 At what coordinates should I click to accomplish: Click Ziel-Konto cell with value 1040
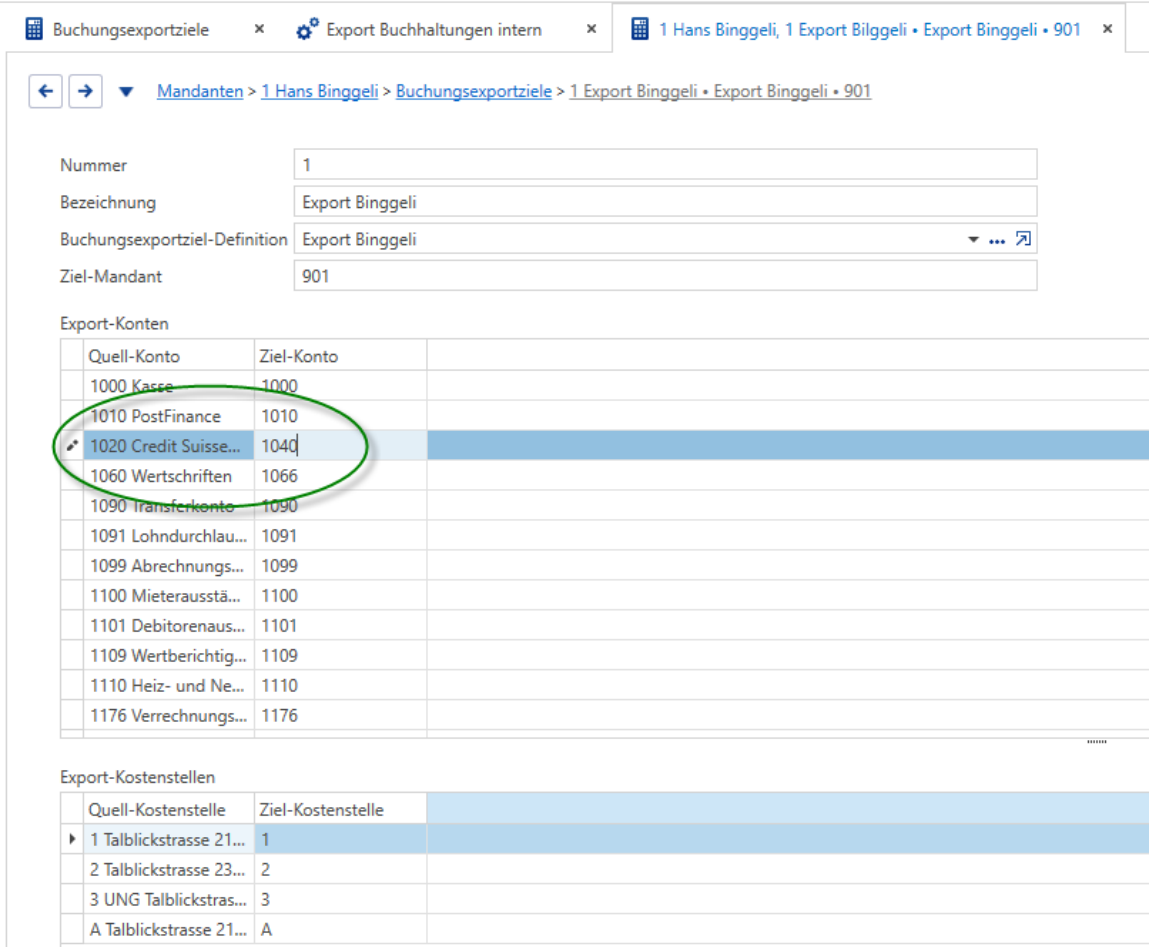[x=340, y=446]
